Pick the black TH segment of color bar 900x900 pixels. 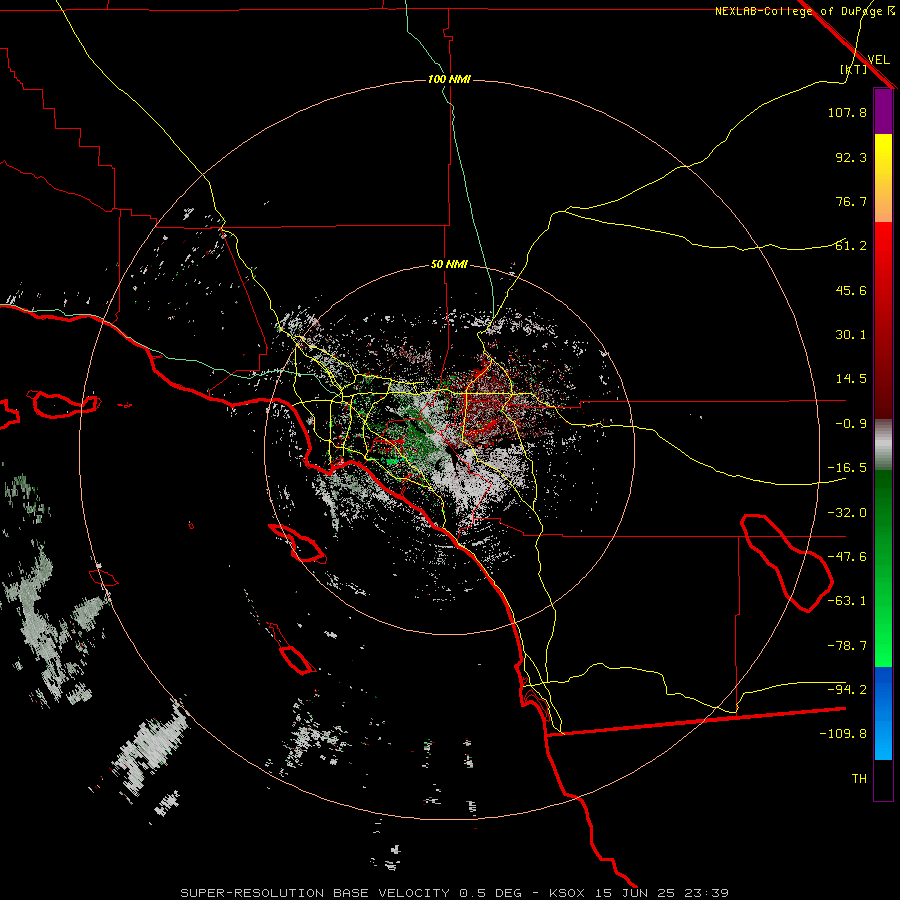[883, 779]
